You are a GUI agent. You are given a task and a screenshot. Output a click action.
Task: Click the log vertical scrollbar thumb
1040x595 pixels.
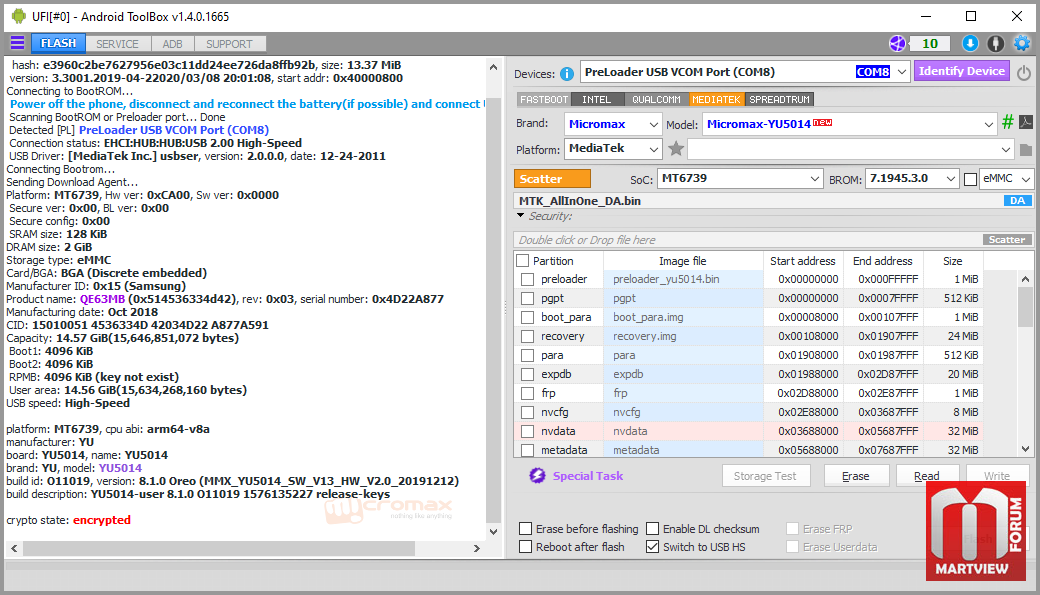click(493, 312)
